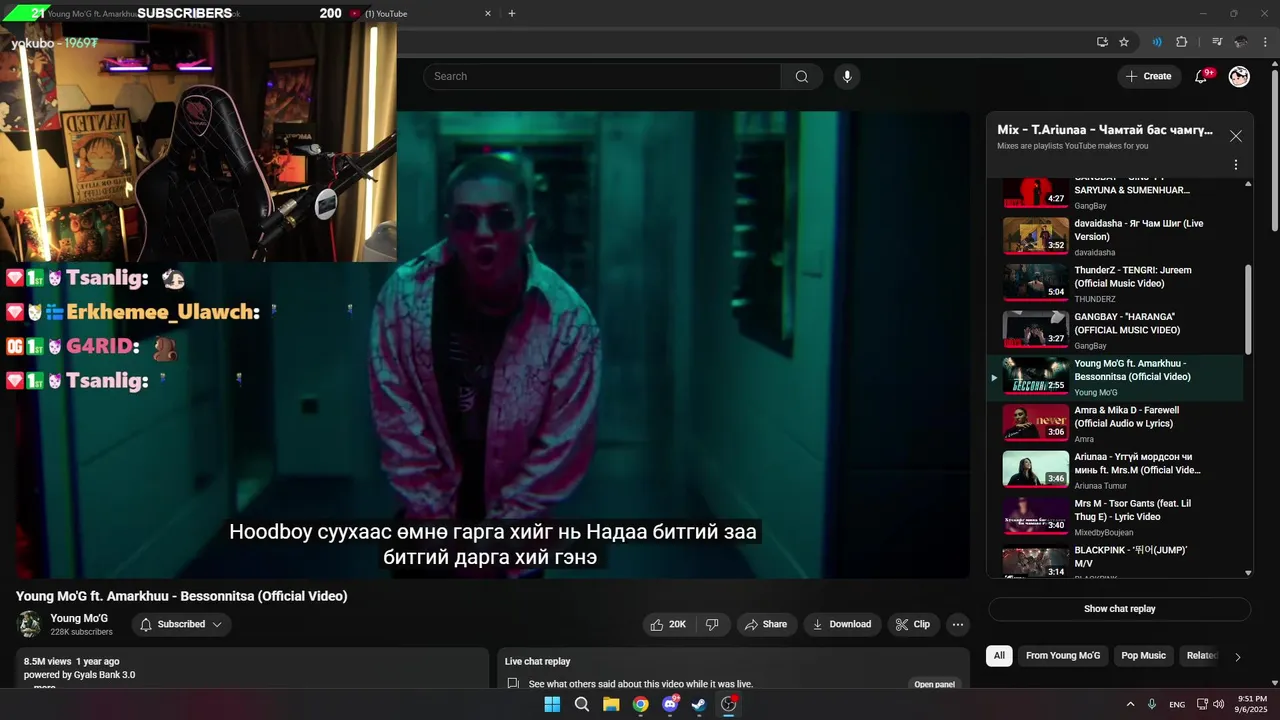Click the 8.5M views description text

tap(71, 662)
